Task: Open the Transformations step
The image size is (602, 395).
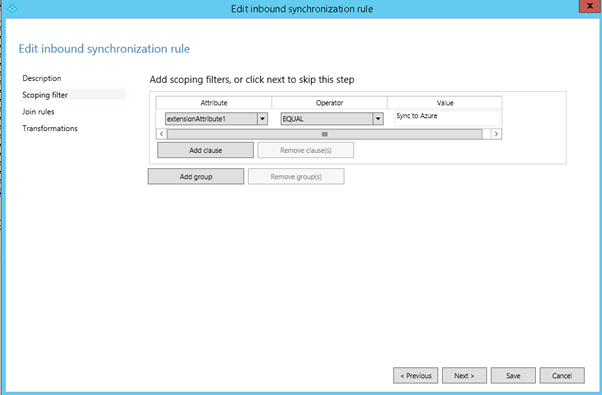Action: point(50,128)
